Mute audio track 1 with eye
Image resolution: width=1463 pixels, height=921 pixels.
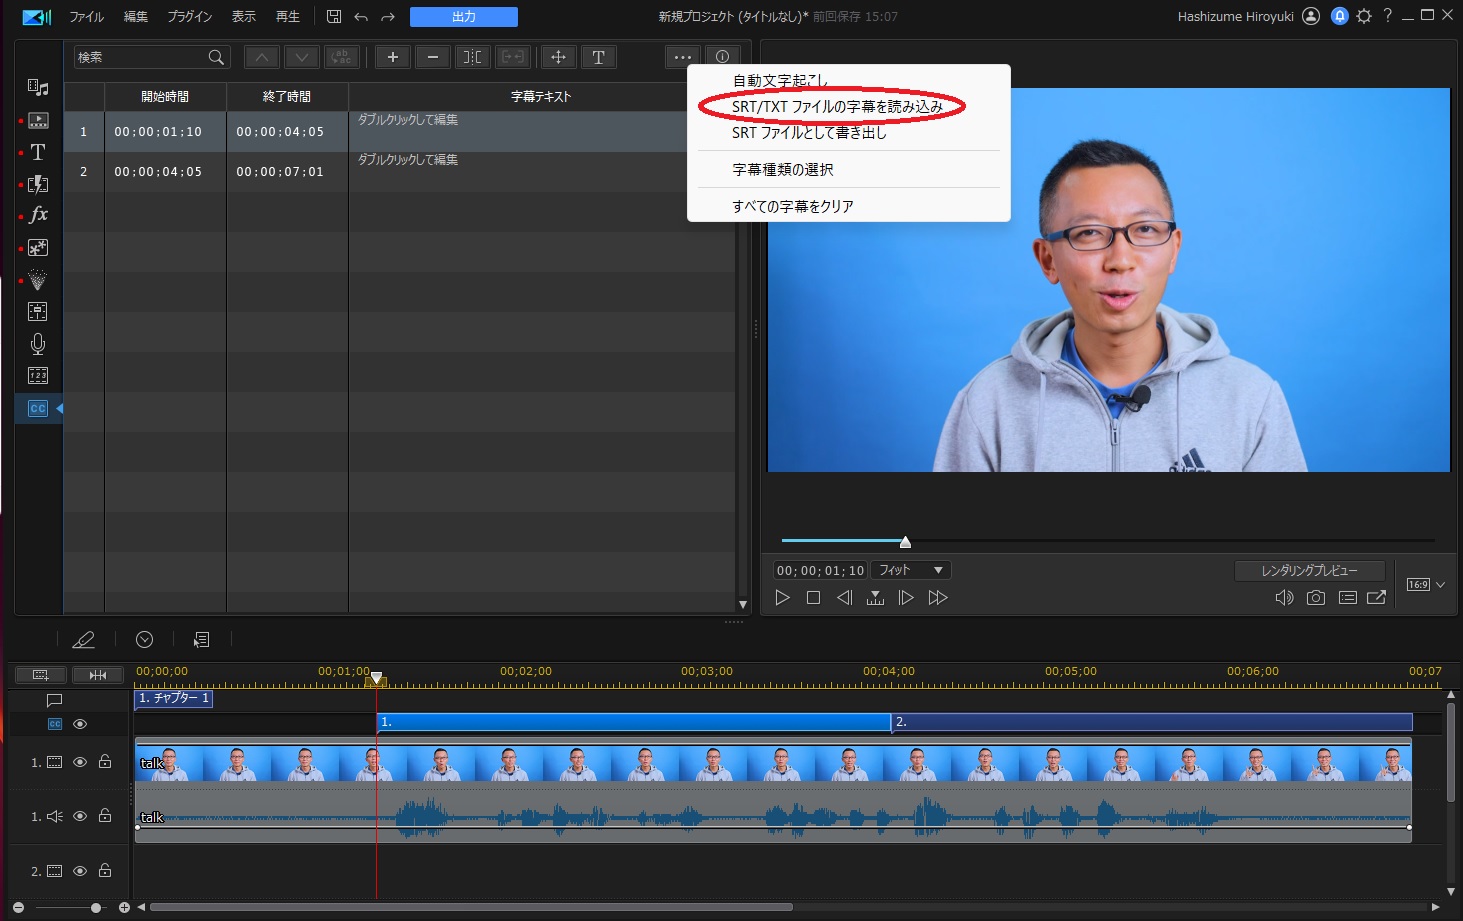click(x=80, y=816)
